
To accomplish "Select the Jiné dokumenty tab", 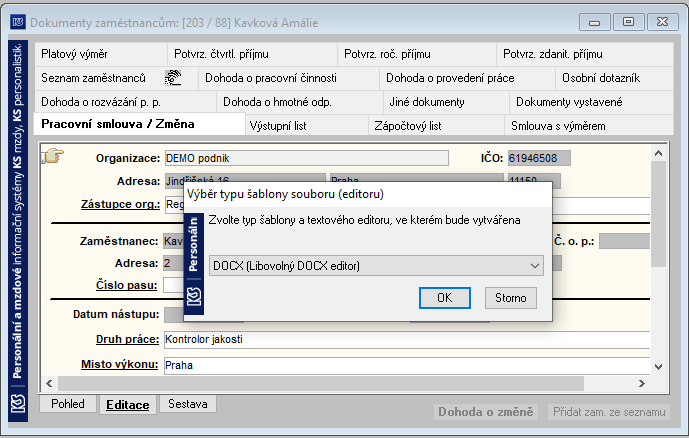I will [446, 102].
